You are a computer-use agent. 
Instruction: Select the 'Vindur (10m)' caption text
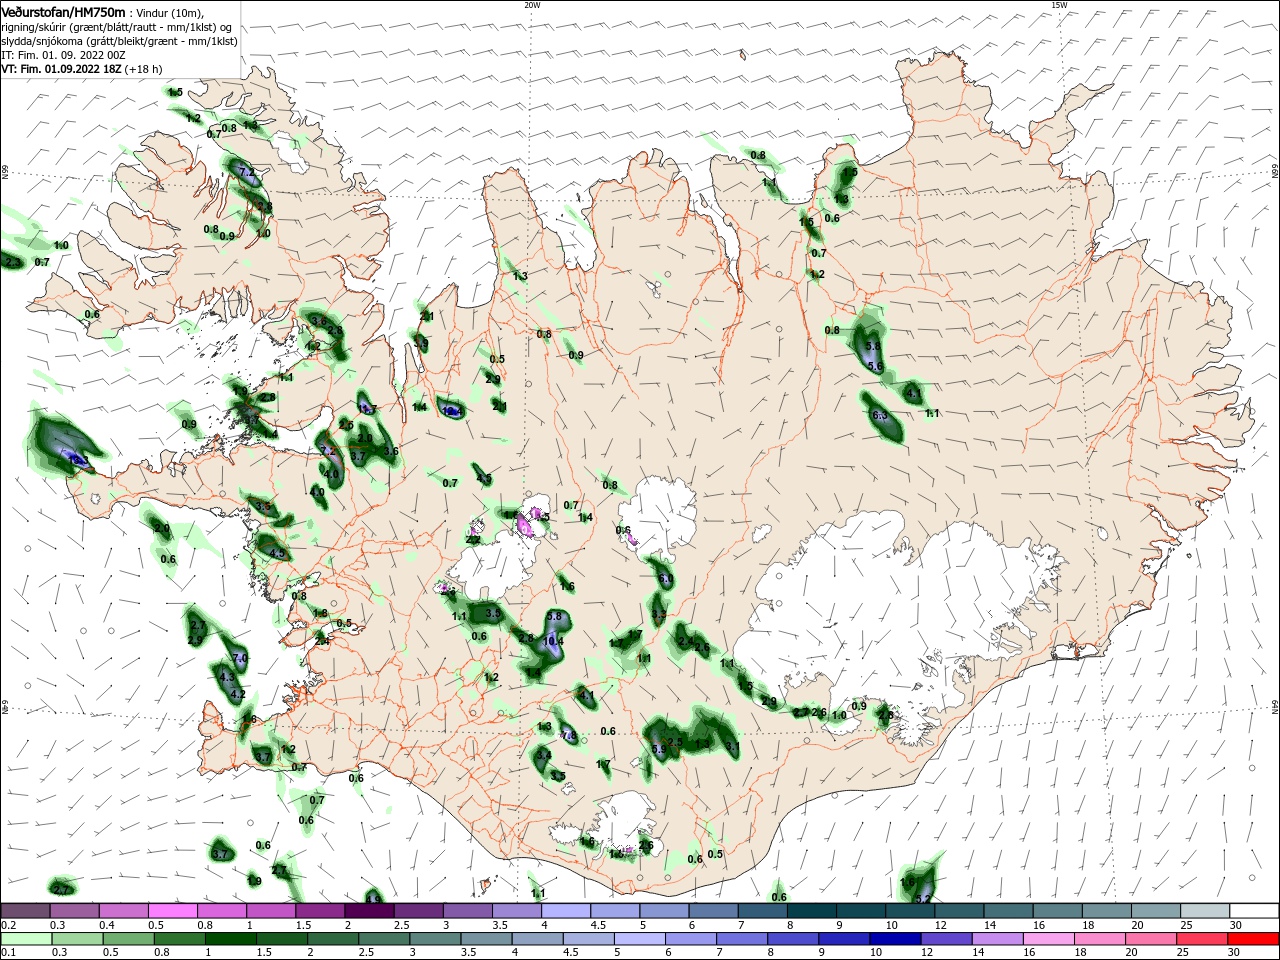coord(169,13)
